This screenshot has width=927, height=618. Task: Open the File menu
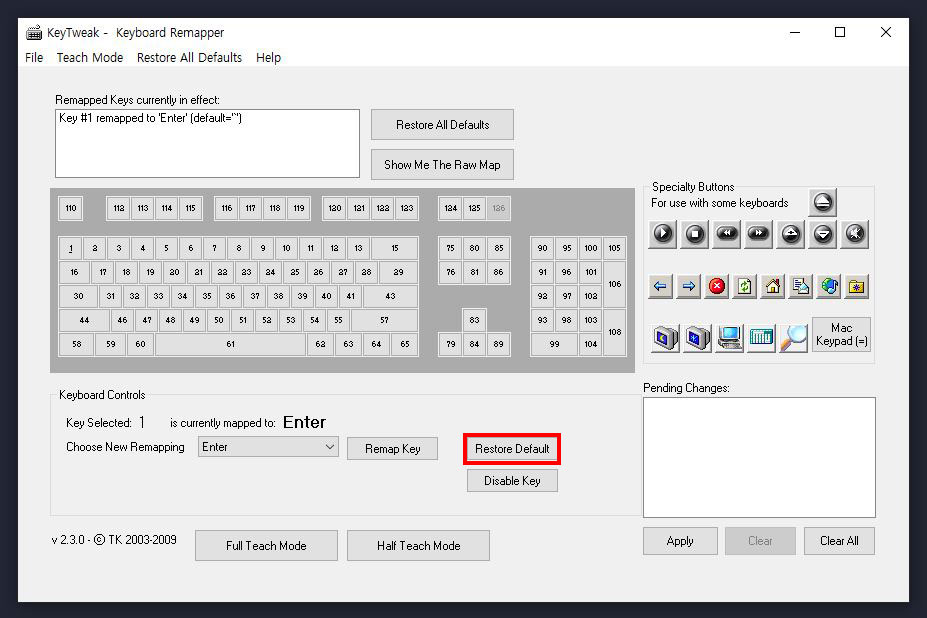tap(34, 57)
